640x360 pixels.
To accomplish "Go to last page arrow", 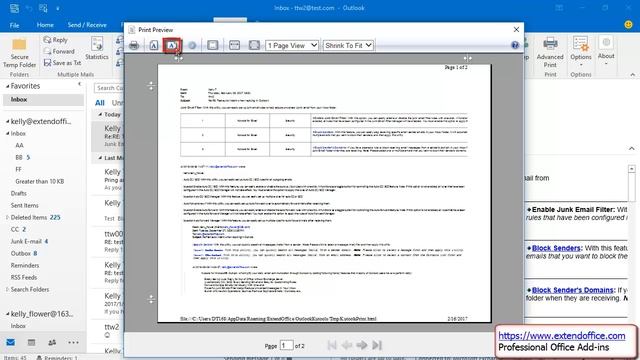I will coord(377,345).
